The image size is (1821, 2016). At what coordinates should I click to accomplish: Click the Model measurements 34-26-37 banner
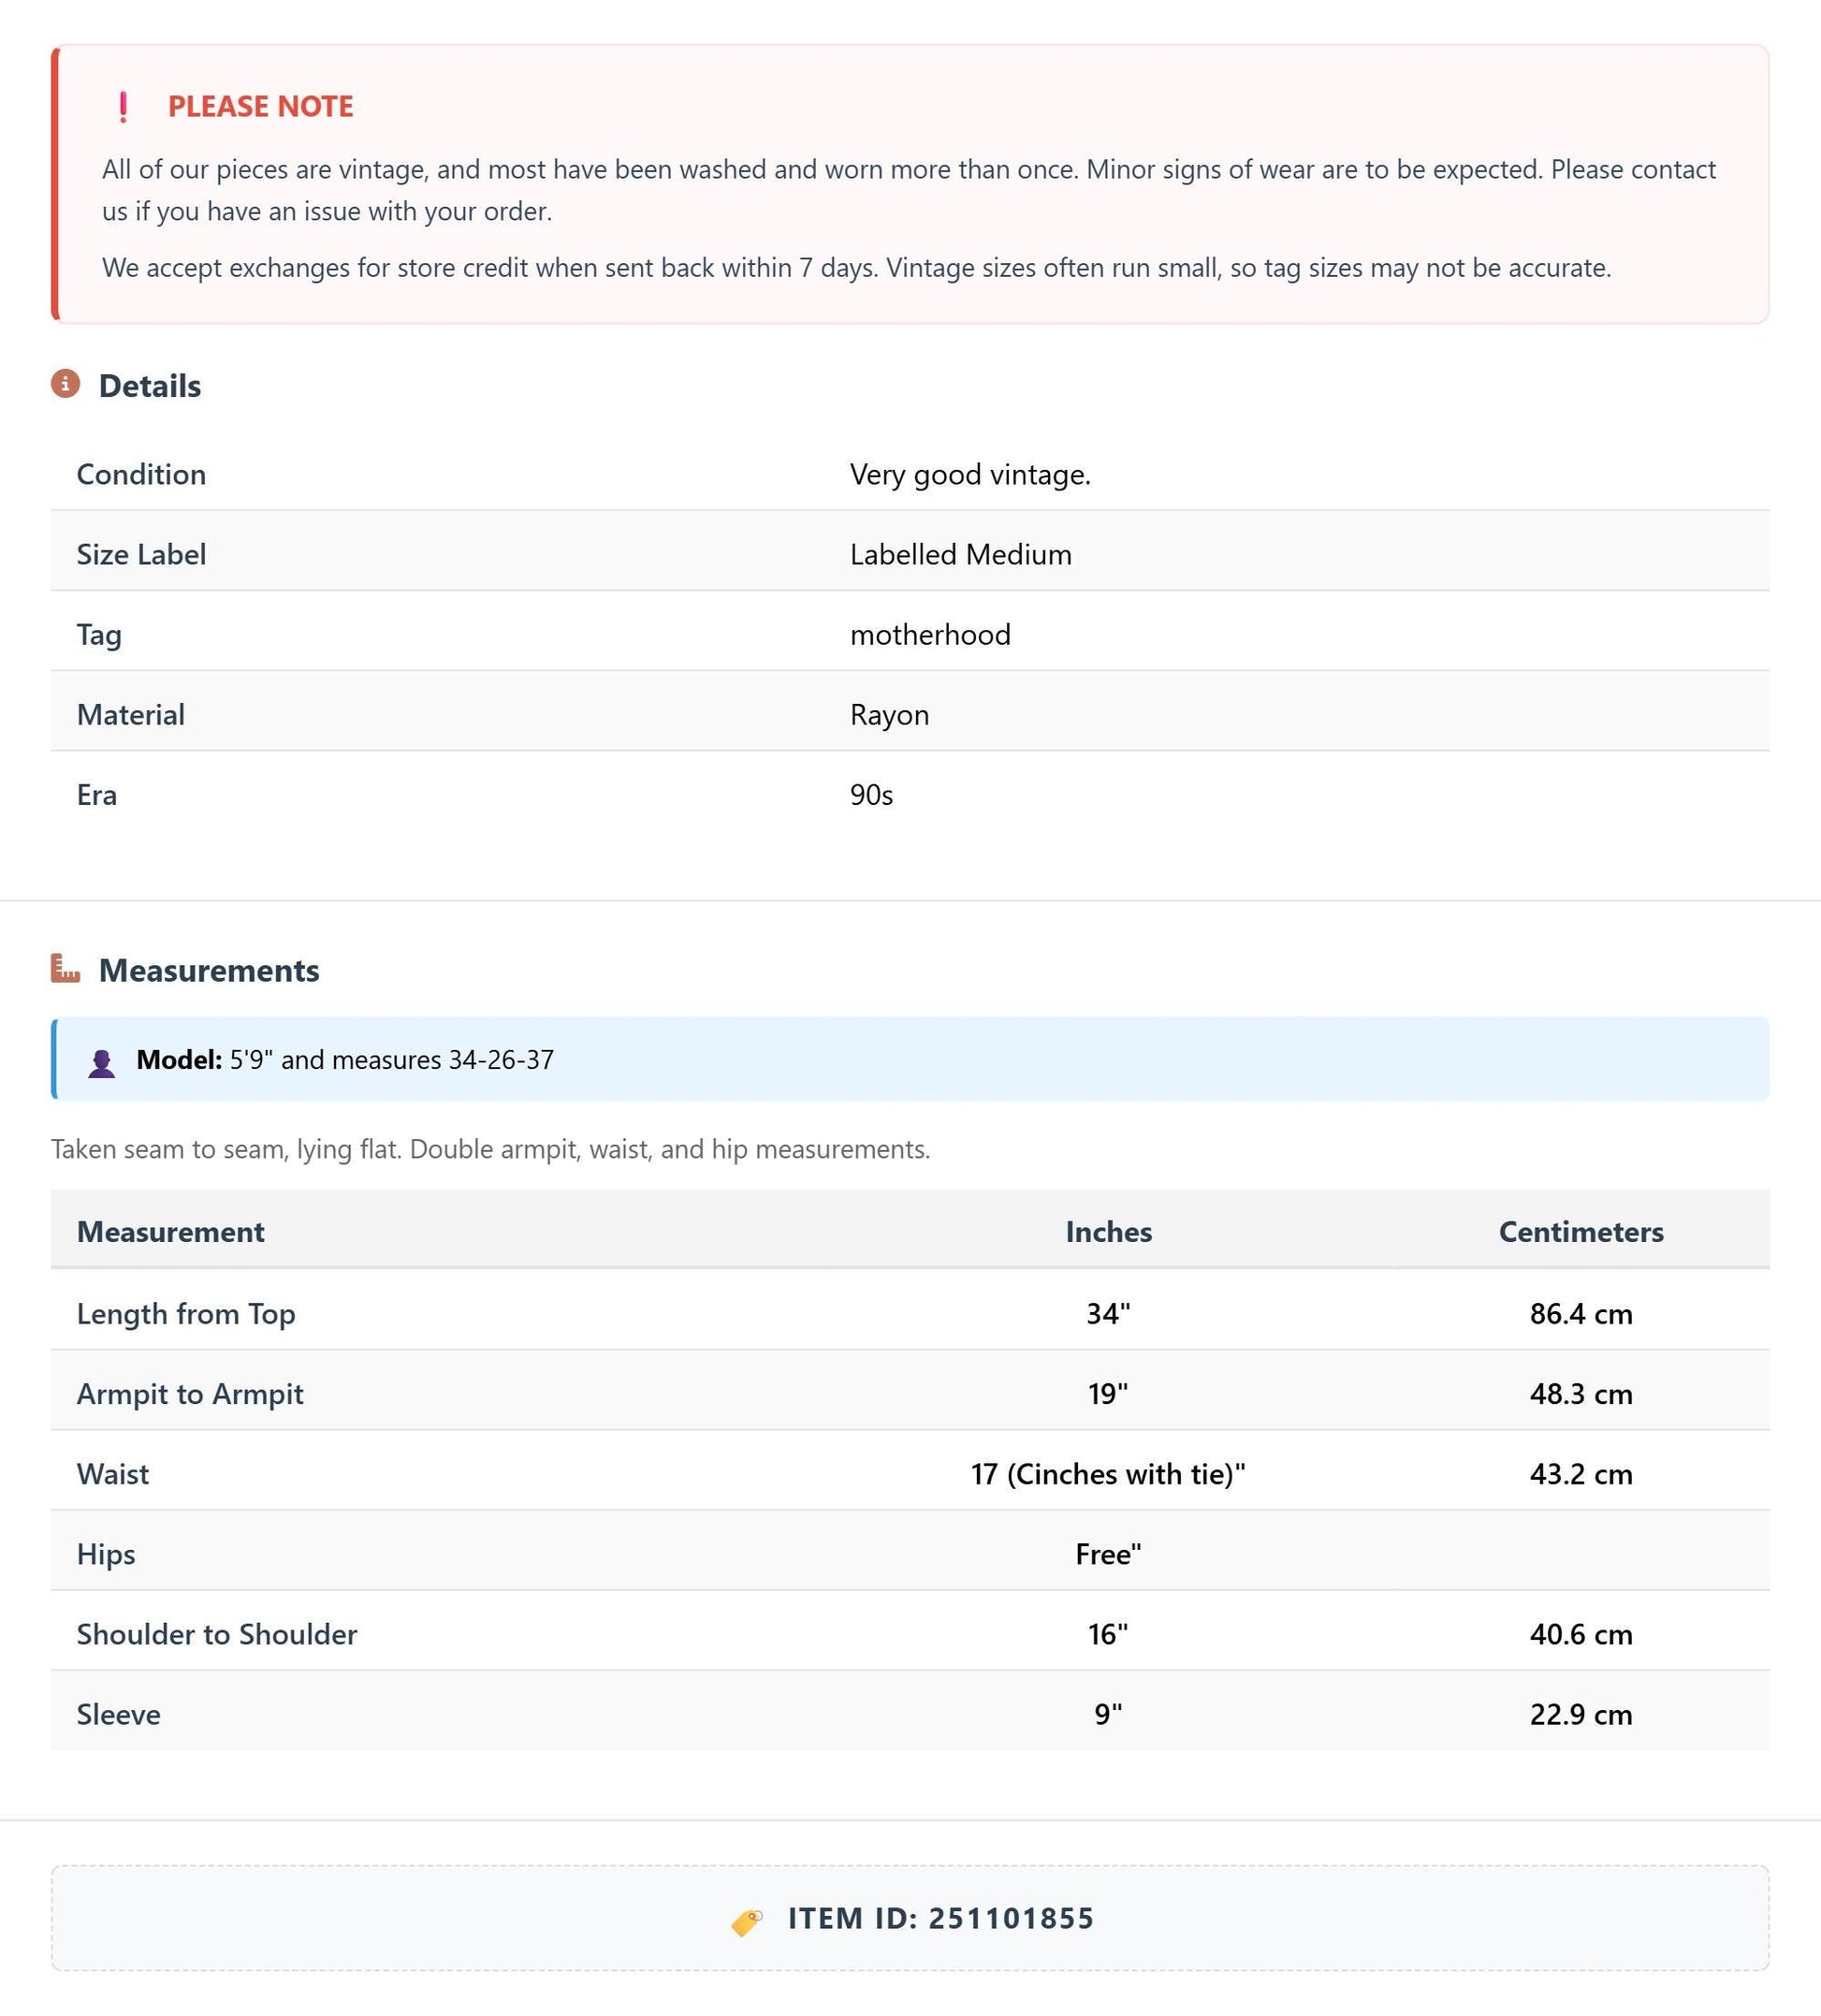click(910, 1059)
